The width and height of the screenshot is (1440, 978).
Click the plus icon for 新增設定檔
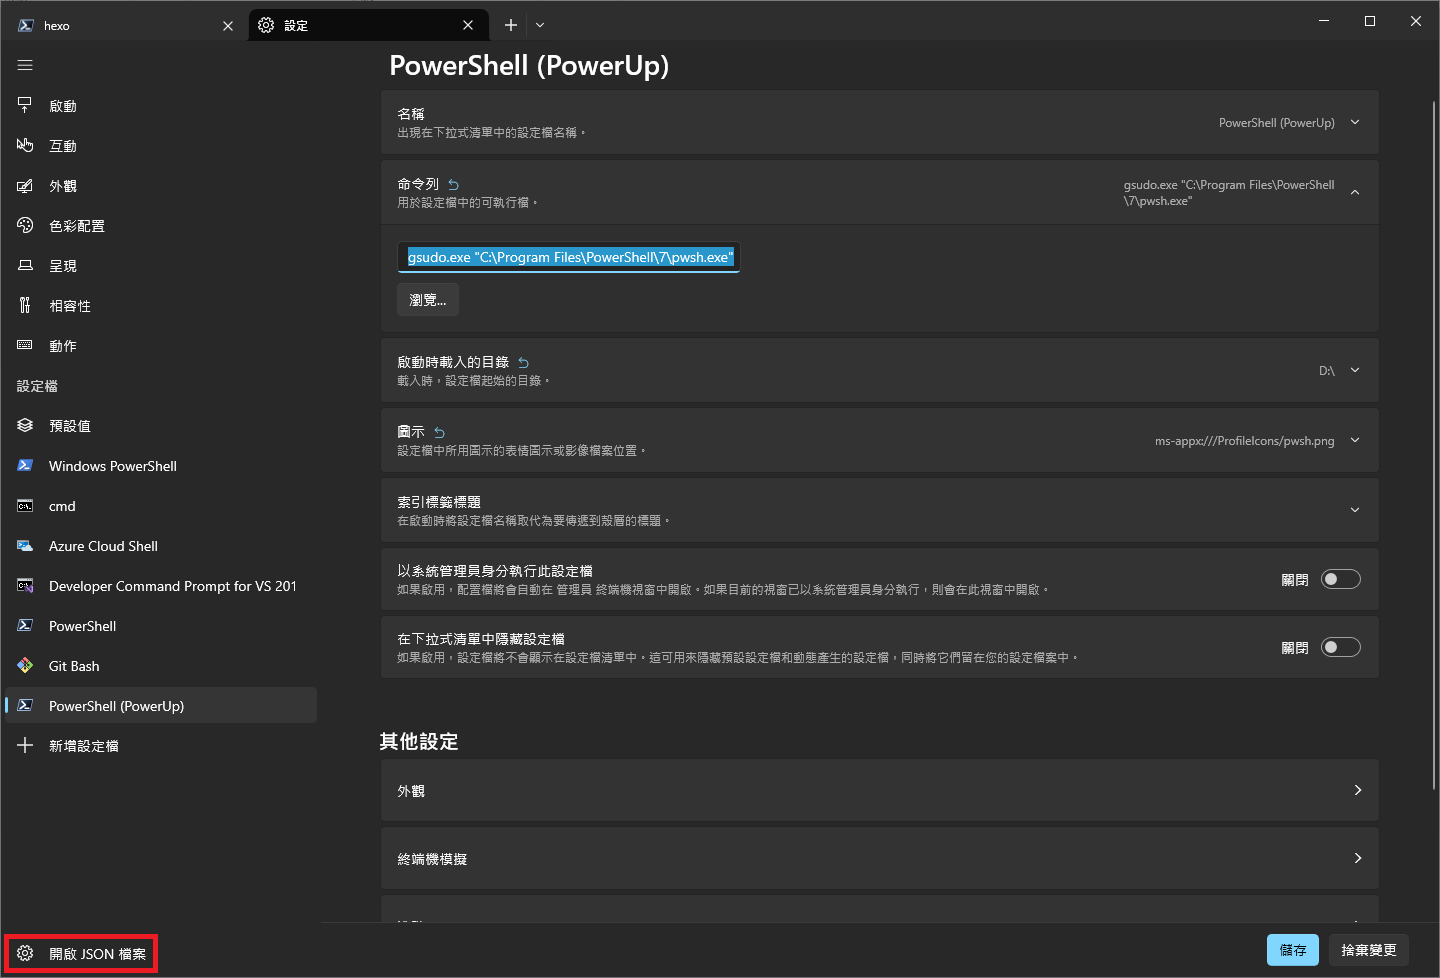[x=25, y=745]
